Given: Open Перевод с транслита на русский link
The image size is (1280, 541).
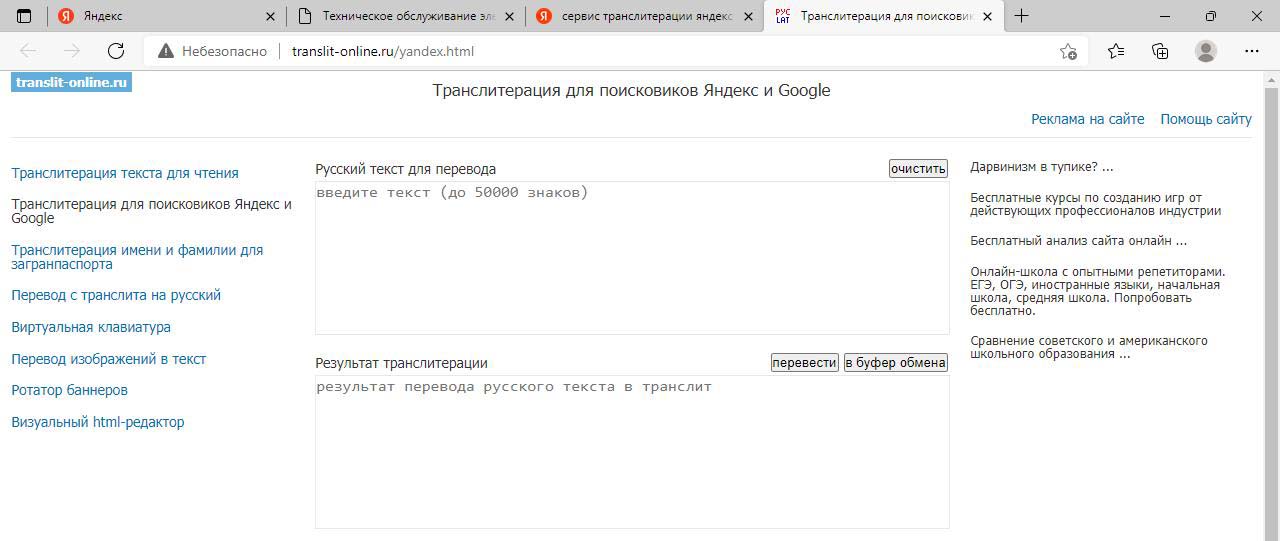Looking at the screenshot, I should click(116, 295).
